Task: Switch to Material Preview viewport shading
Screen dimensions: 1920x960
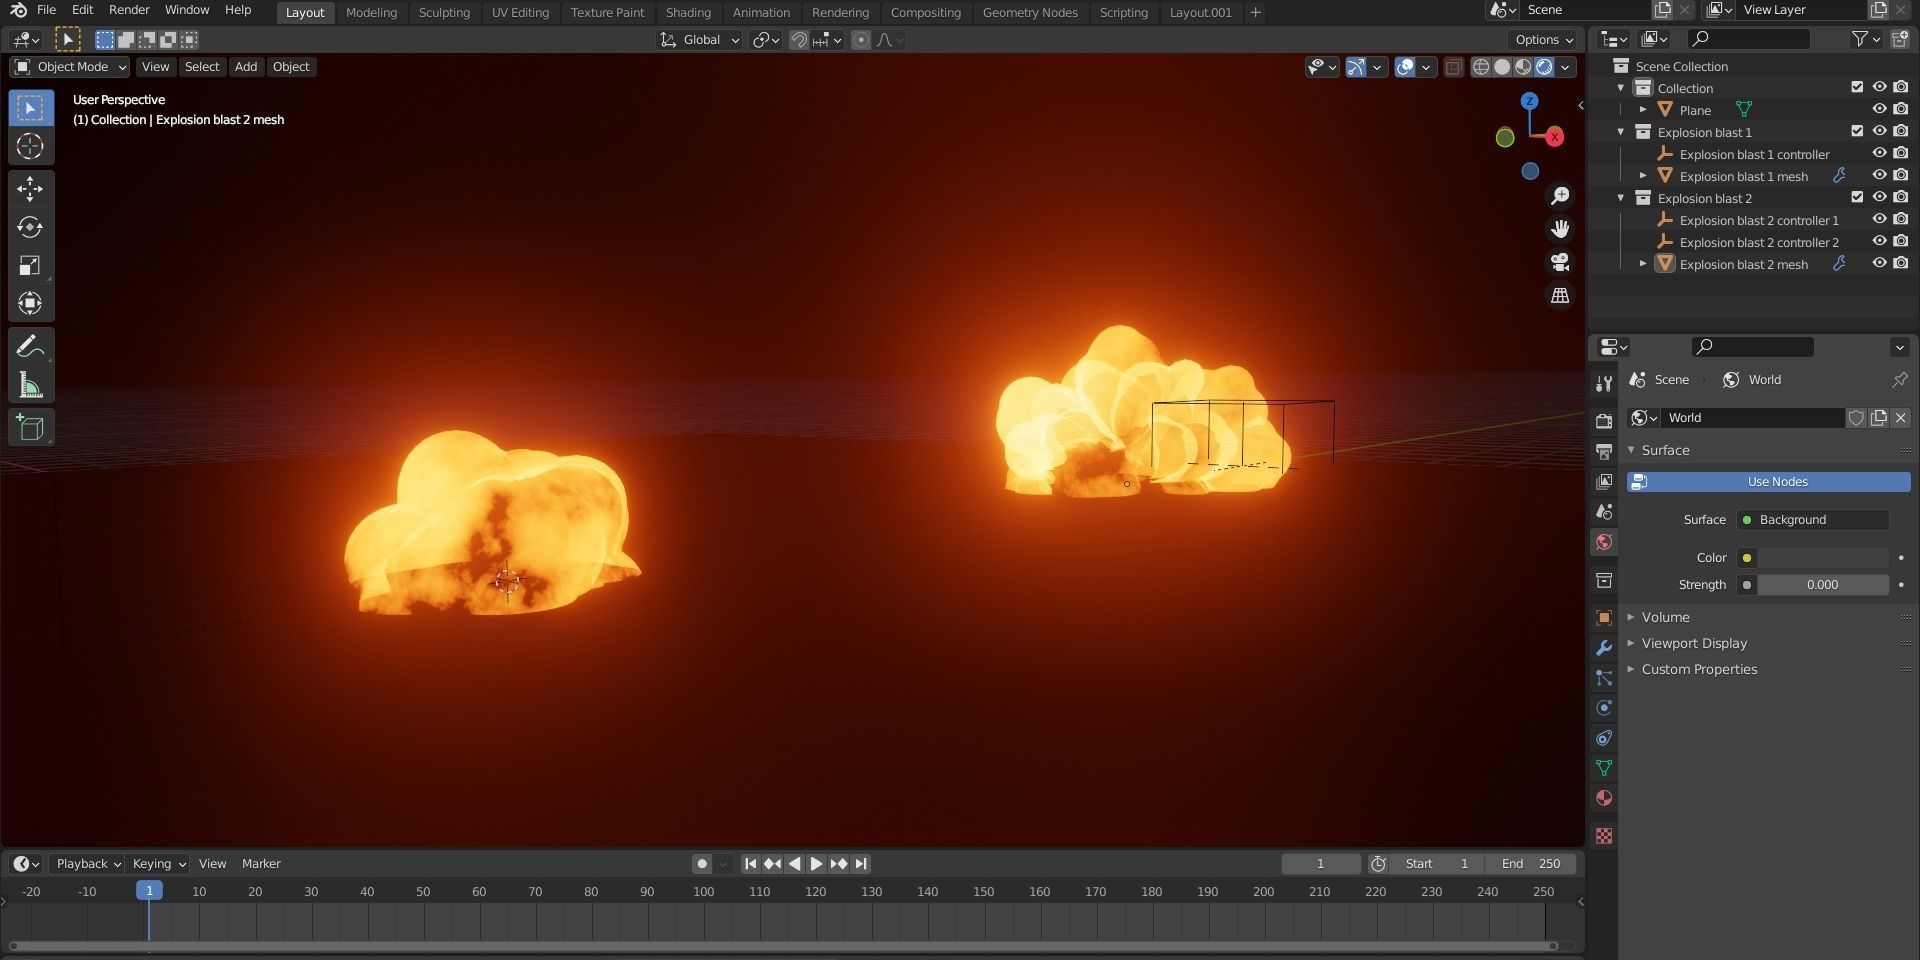Action: coord(1522,67)
